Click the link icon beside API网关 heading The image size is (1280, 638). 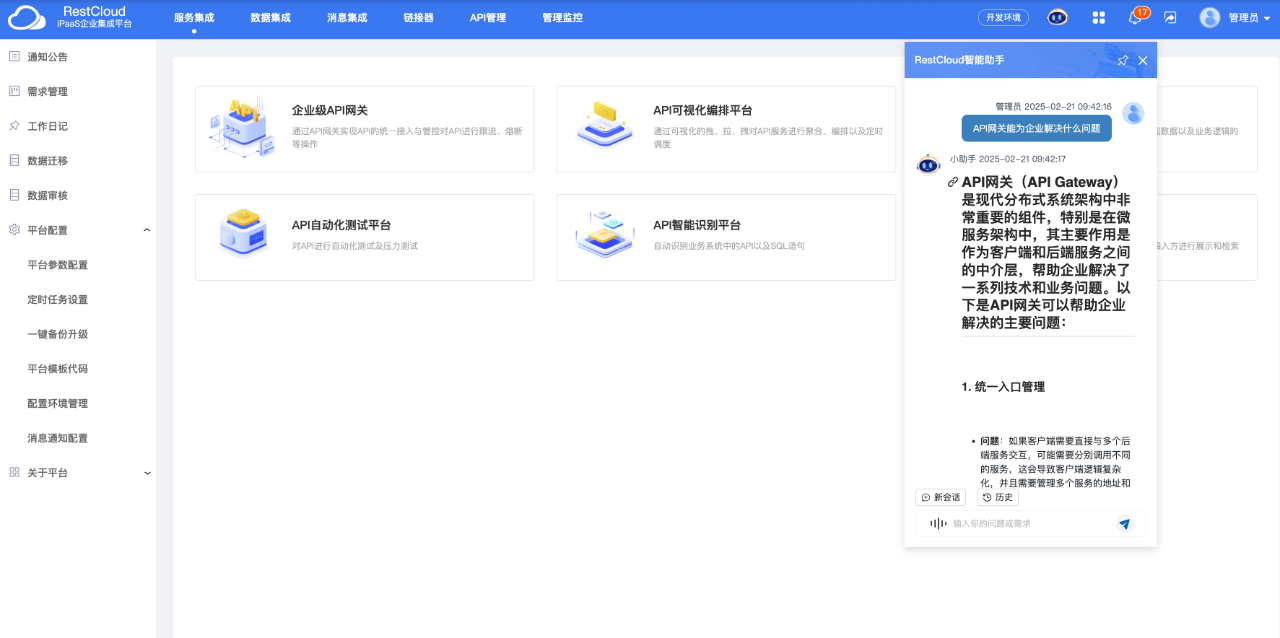tap(953, 182)
